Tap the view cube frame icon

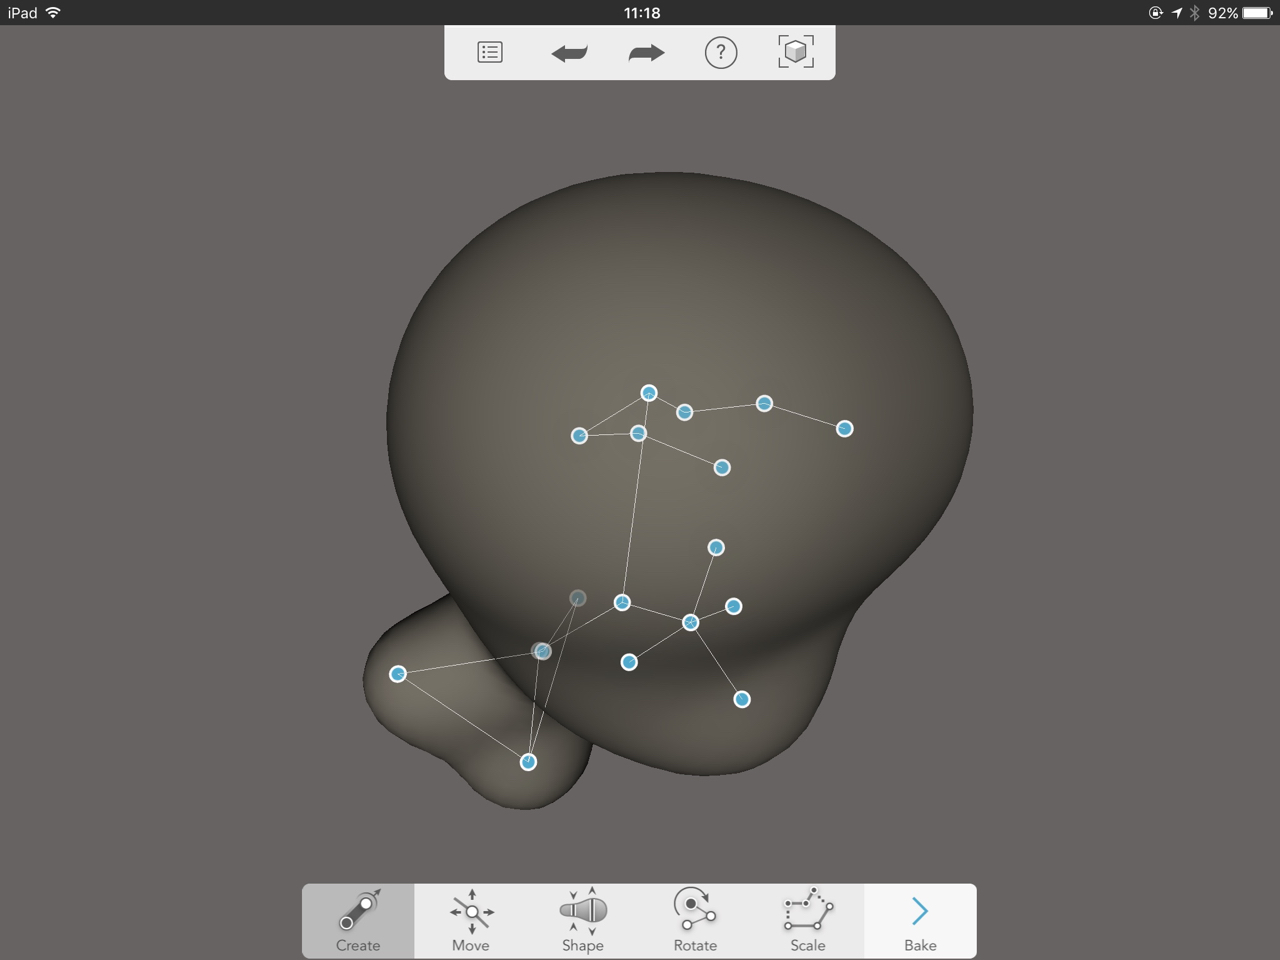coord(796,52)
